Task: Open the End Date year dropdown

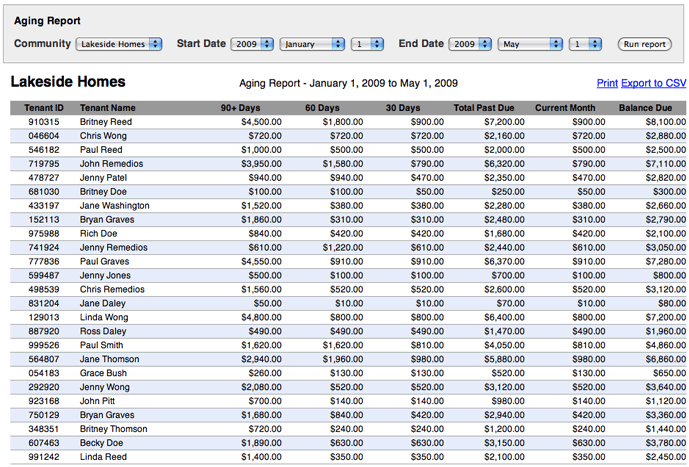Action: (470, 44)
